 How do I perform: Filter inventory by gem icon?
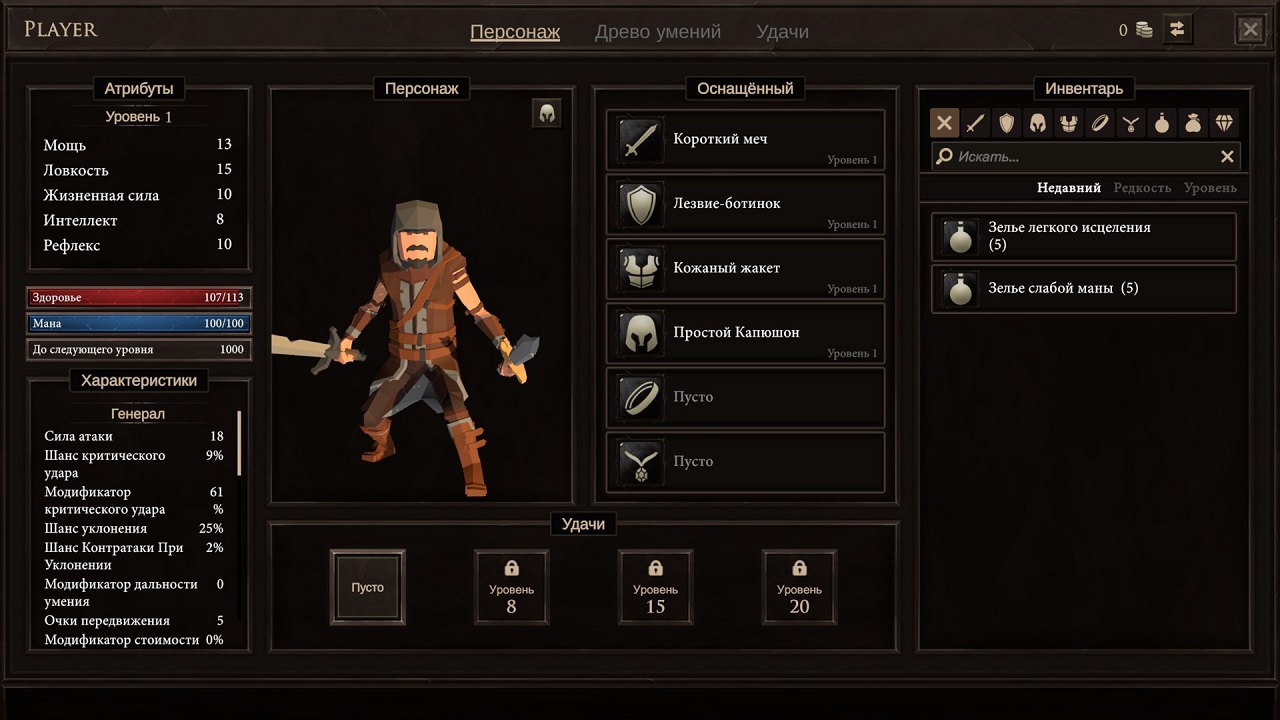tap(1224, 123)
